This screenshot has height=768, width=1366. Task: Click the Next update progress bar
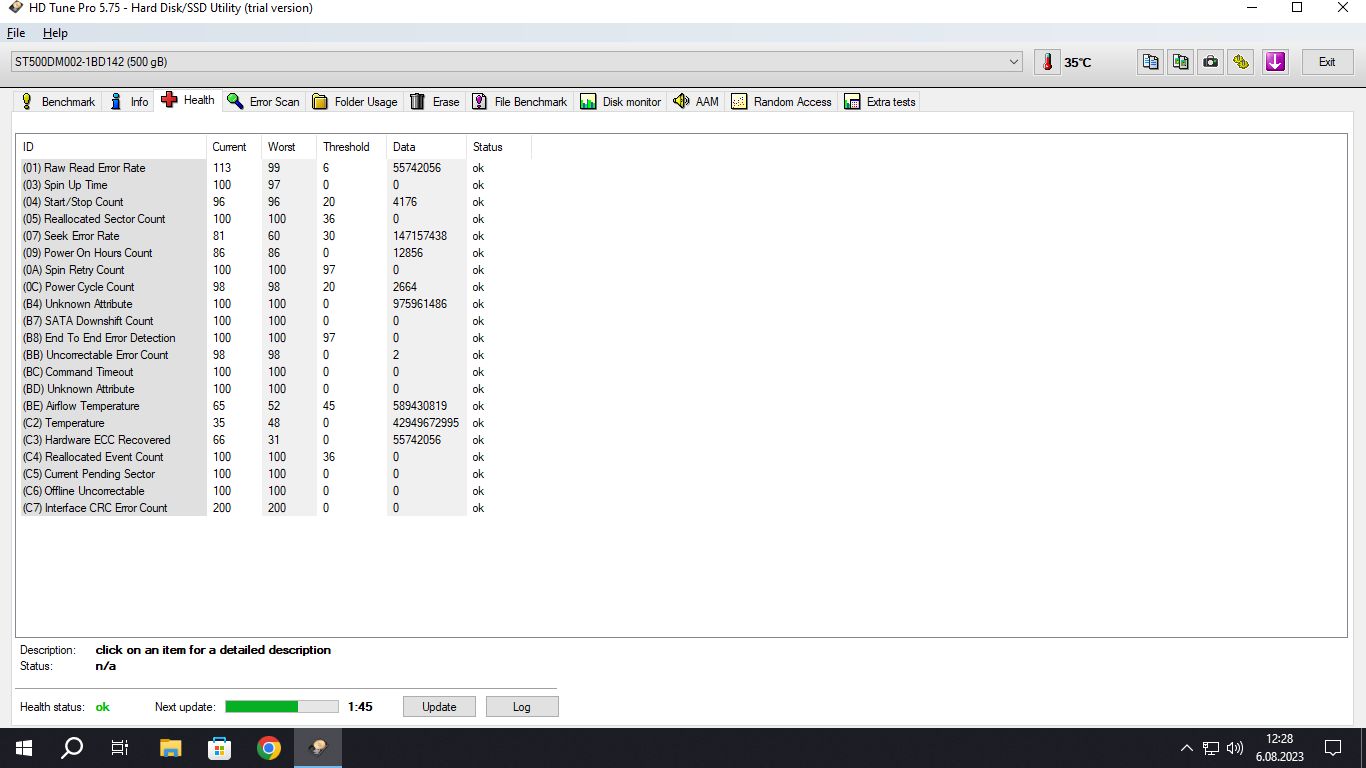282,707
